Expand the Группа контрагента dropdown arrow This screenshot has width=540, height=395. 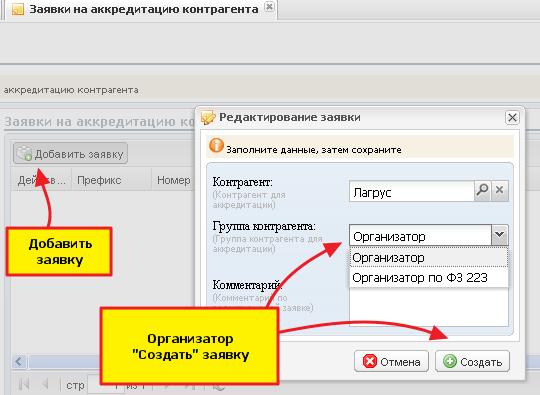(500, 235)
